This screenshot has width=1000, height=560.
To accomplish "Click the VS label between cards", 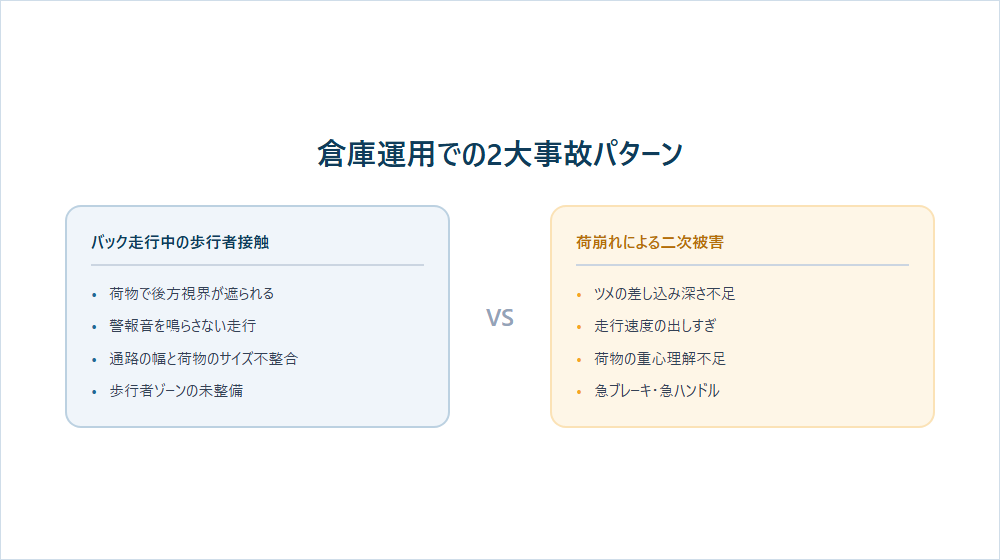I will point(500,318).
